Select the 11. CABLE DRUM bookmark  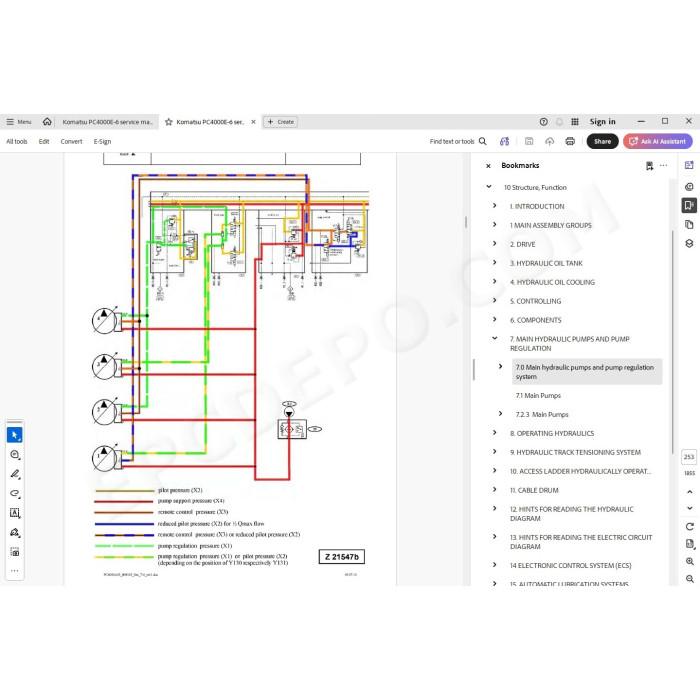[534, 491]
